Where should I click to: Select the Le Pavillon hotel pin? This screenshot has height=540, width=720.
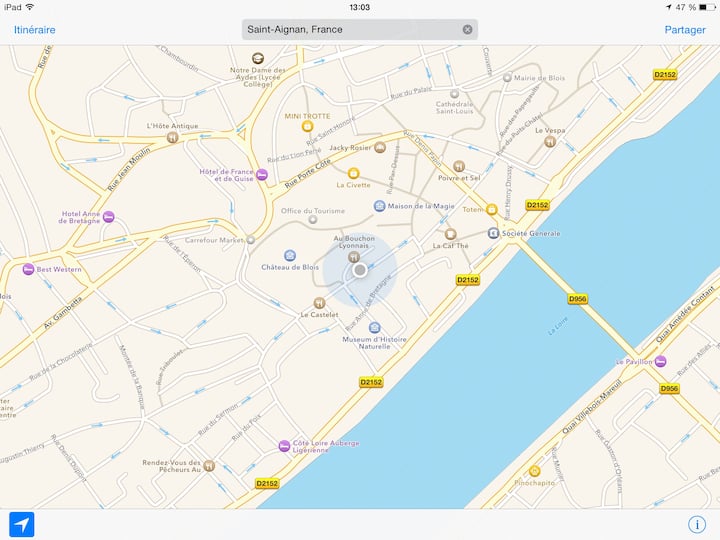(x=660, y=361)
